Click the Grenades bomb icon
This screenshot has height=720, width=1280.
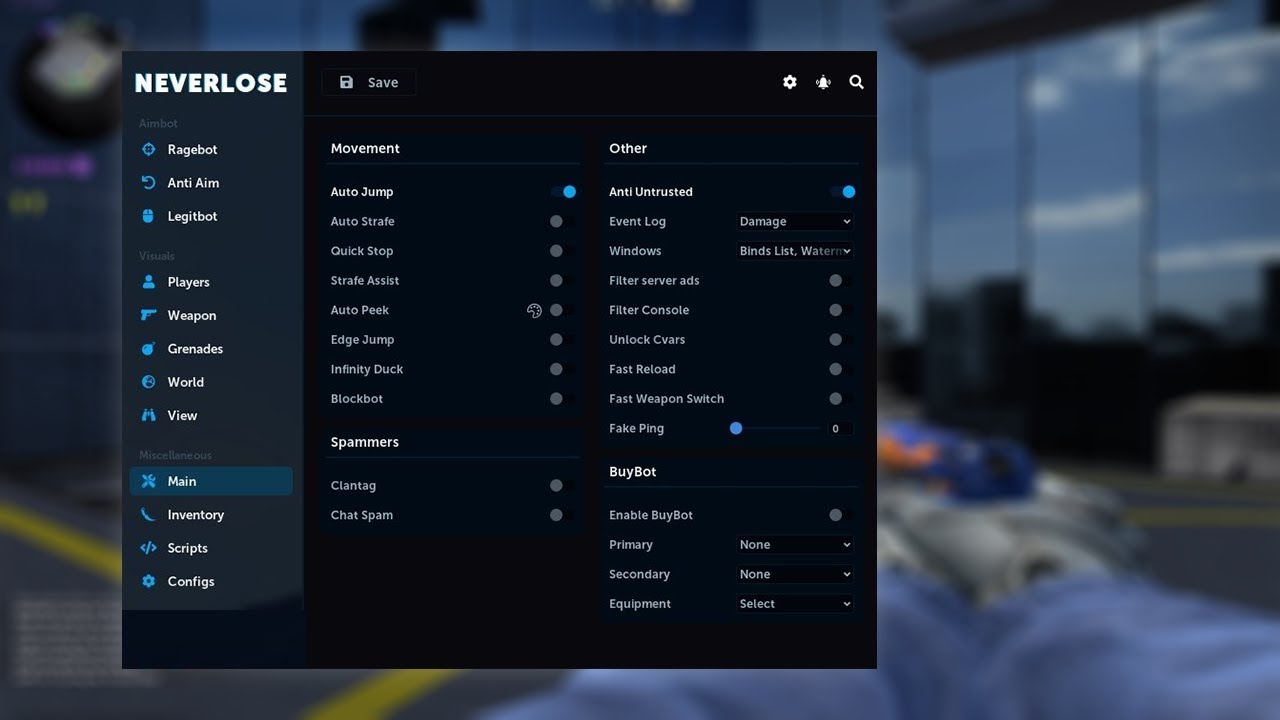coord(149,348)
